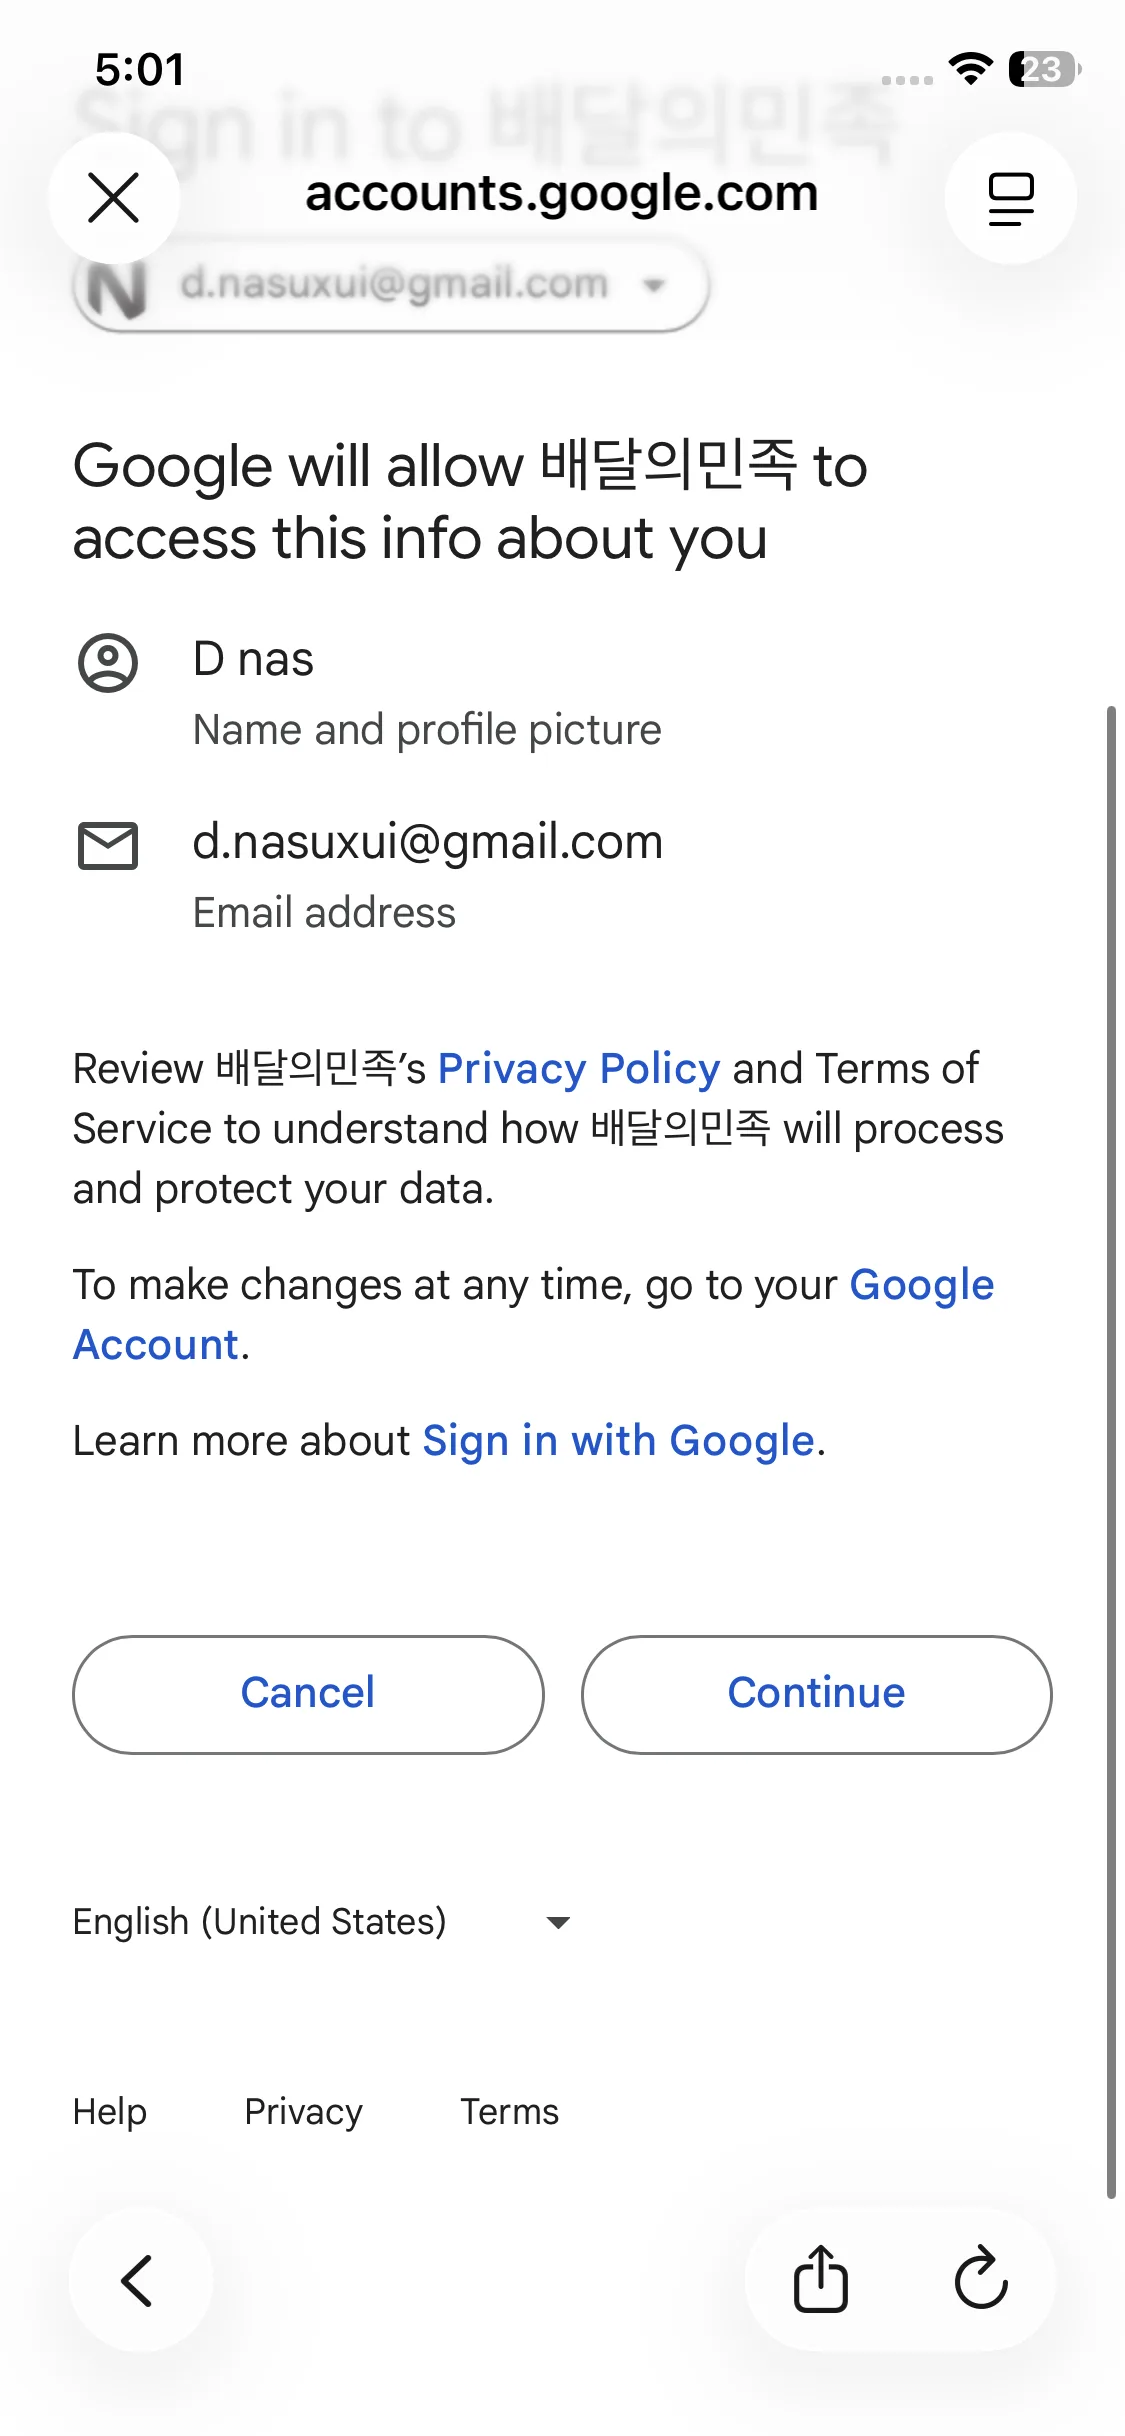Screen dimensions: 1125x2436
Task: Open the page reader menu icon
Action: (1010, 198)
